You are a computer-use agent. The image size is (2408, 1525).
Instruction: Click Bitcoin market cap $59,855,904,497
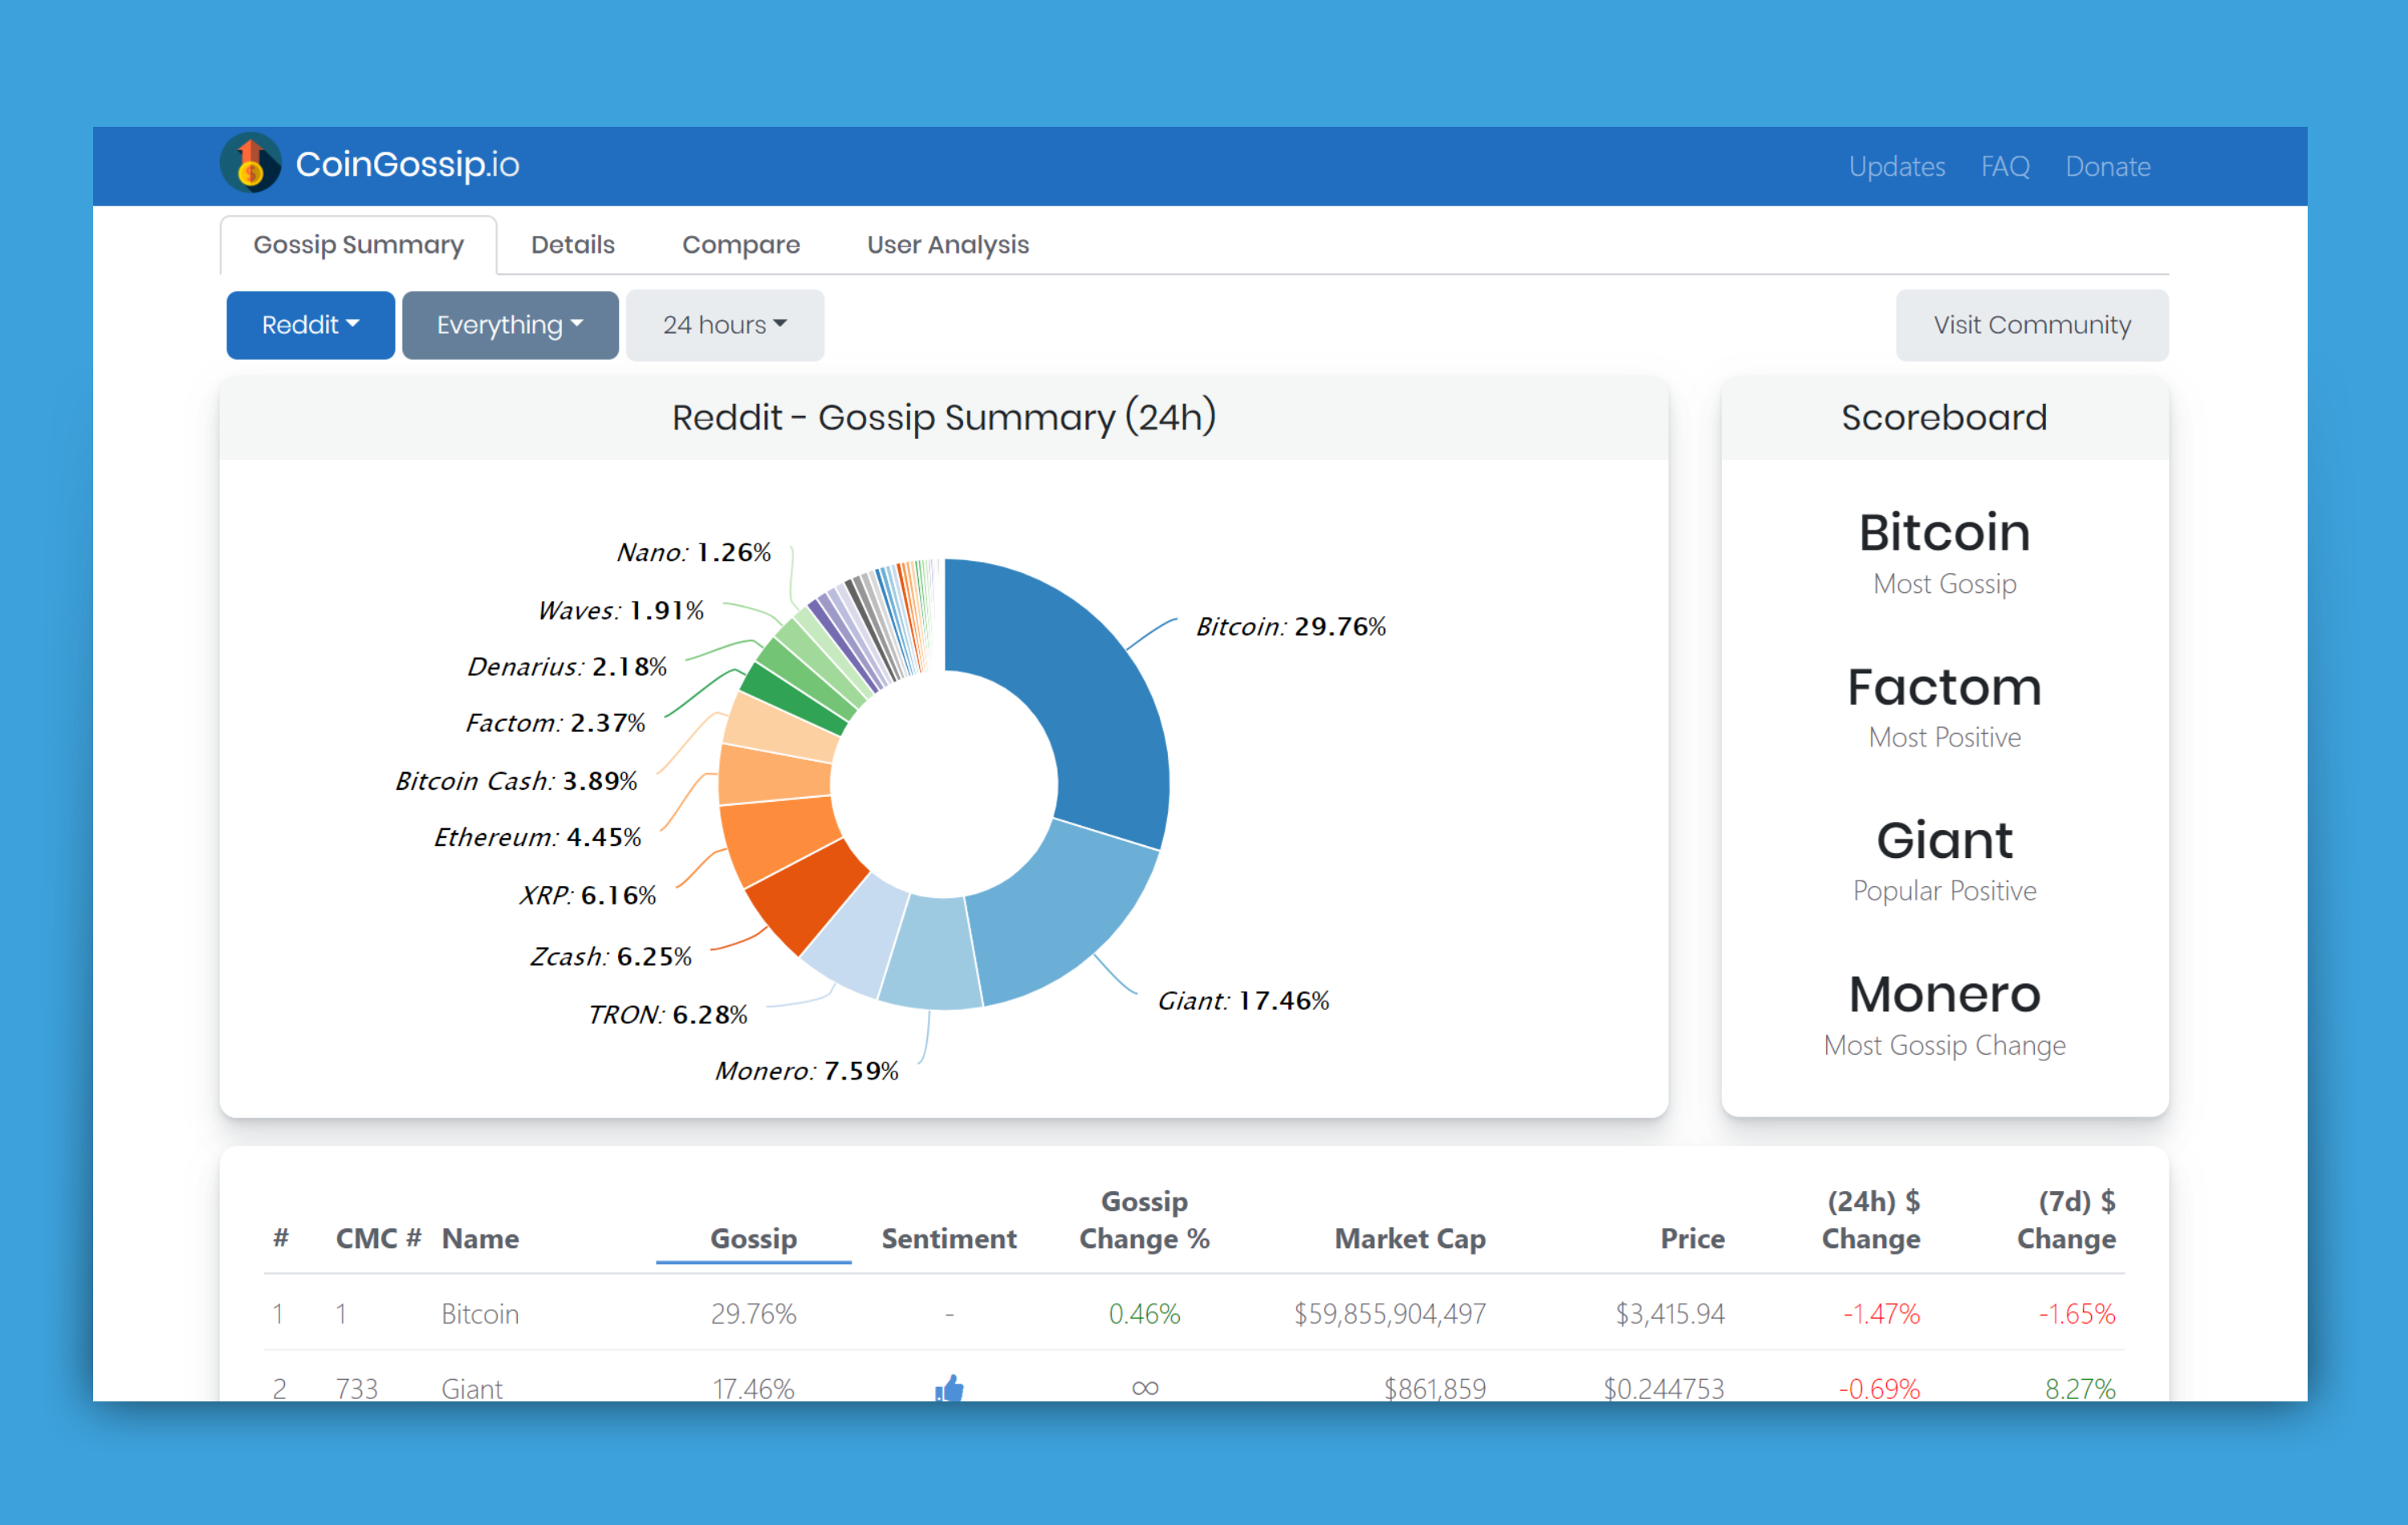pyautogui.click(x=1390, y=1313)
